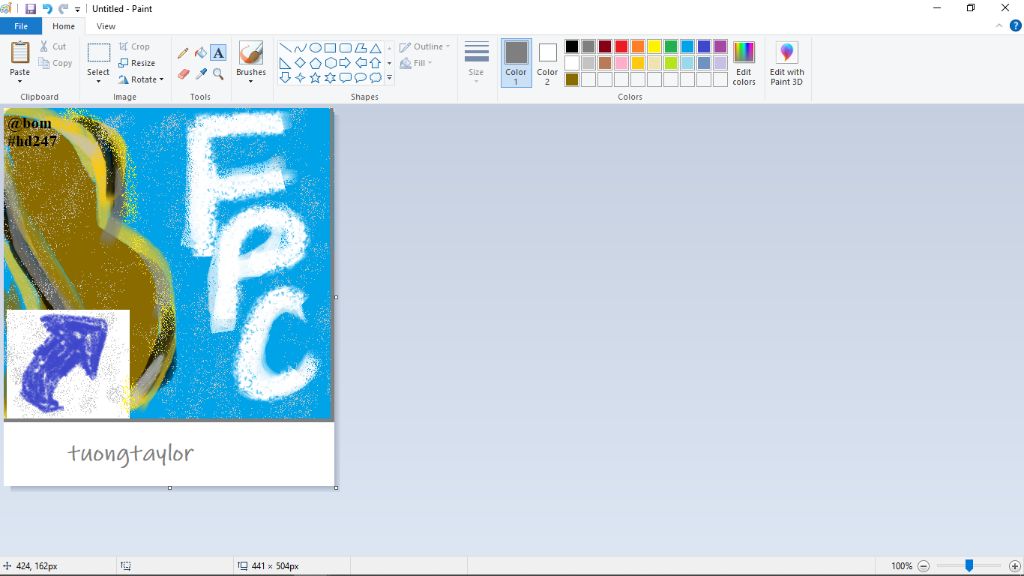Viewport: 1024px width, 576px height.
Task: Switch to the Home tab
Action: coord(63,26)
